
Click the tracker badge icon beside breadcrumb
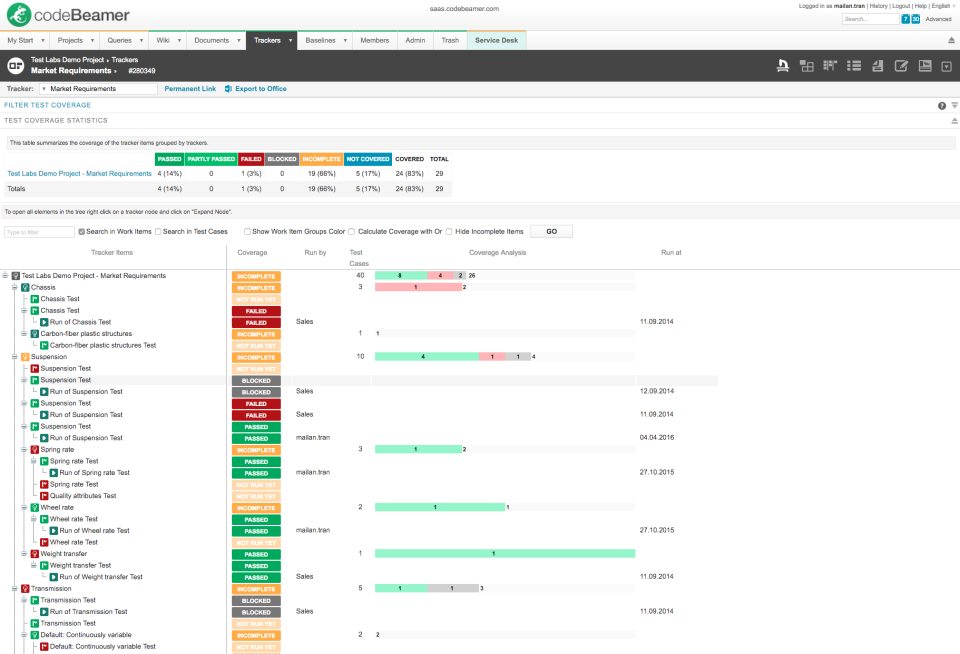15,66
